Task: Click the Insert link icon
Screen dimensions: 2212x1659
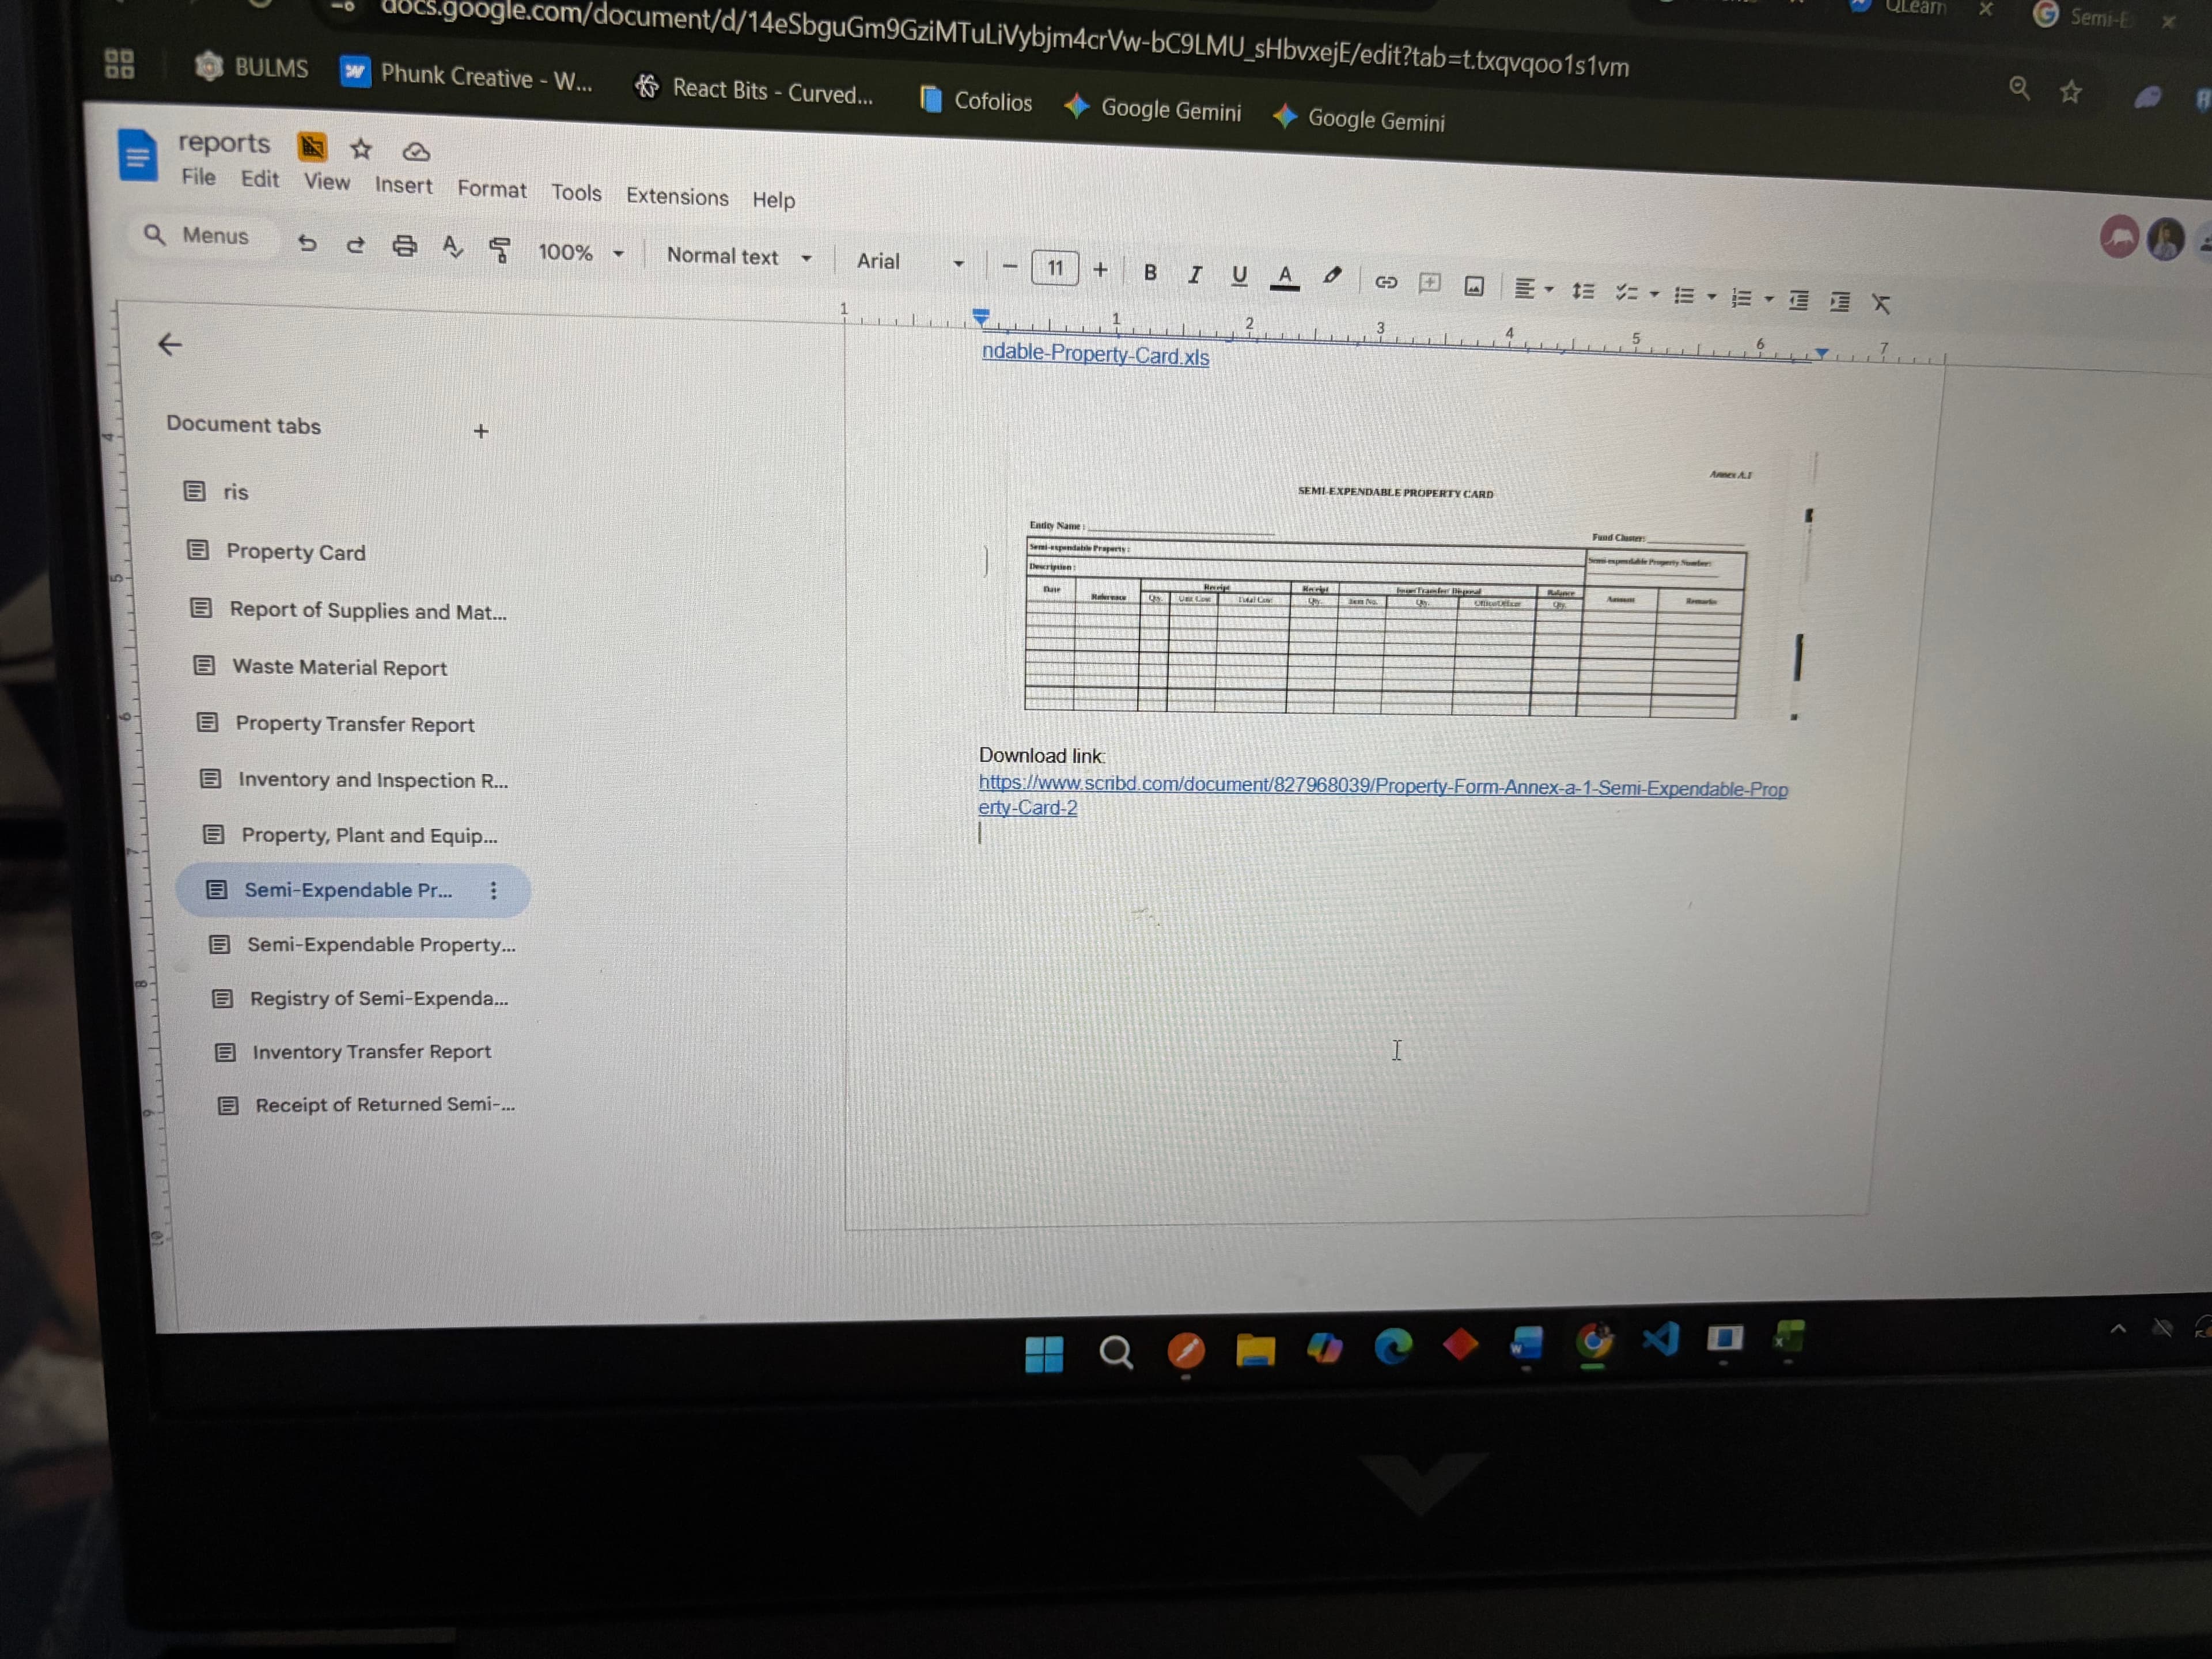Action: click(1385, 282)
